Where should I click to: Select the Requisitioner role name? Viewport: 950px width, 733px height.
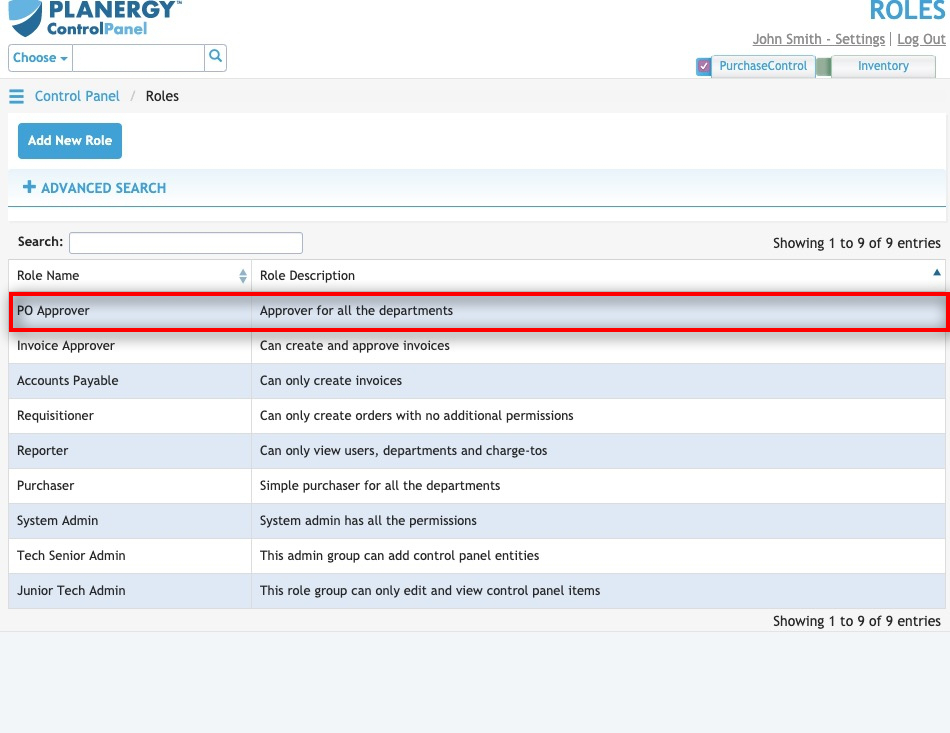click(x=56, y=416)
